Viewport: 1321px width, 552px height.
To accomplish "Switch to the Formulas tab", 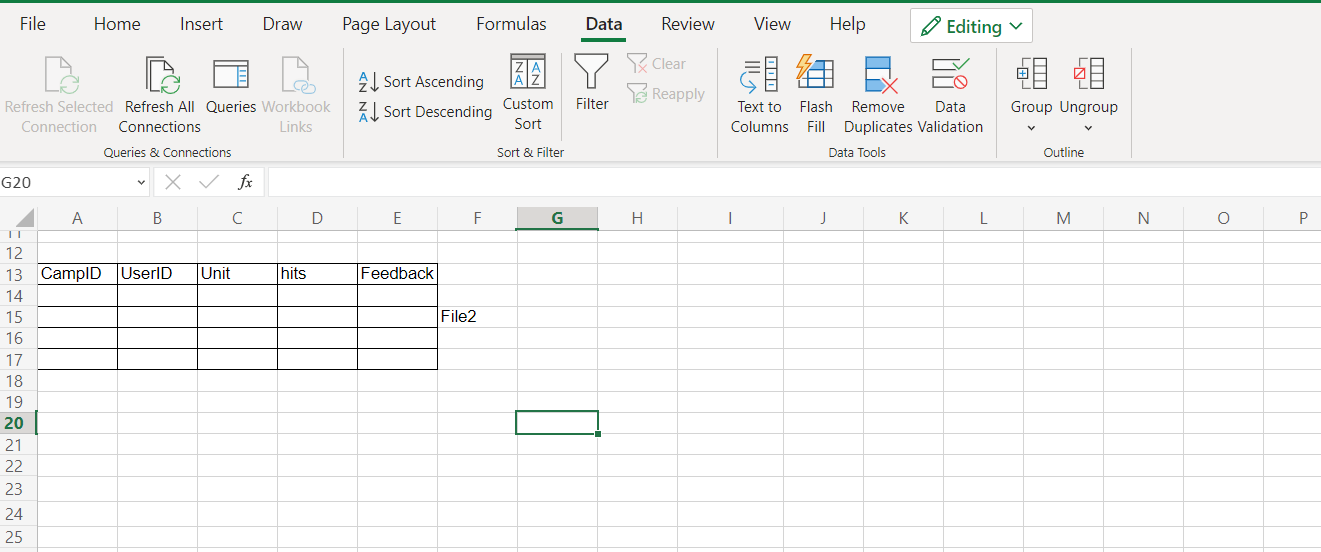I will click(511, 24).
